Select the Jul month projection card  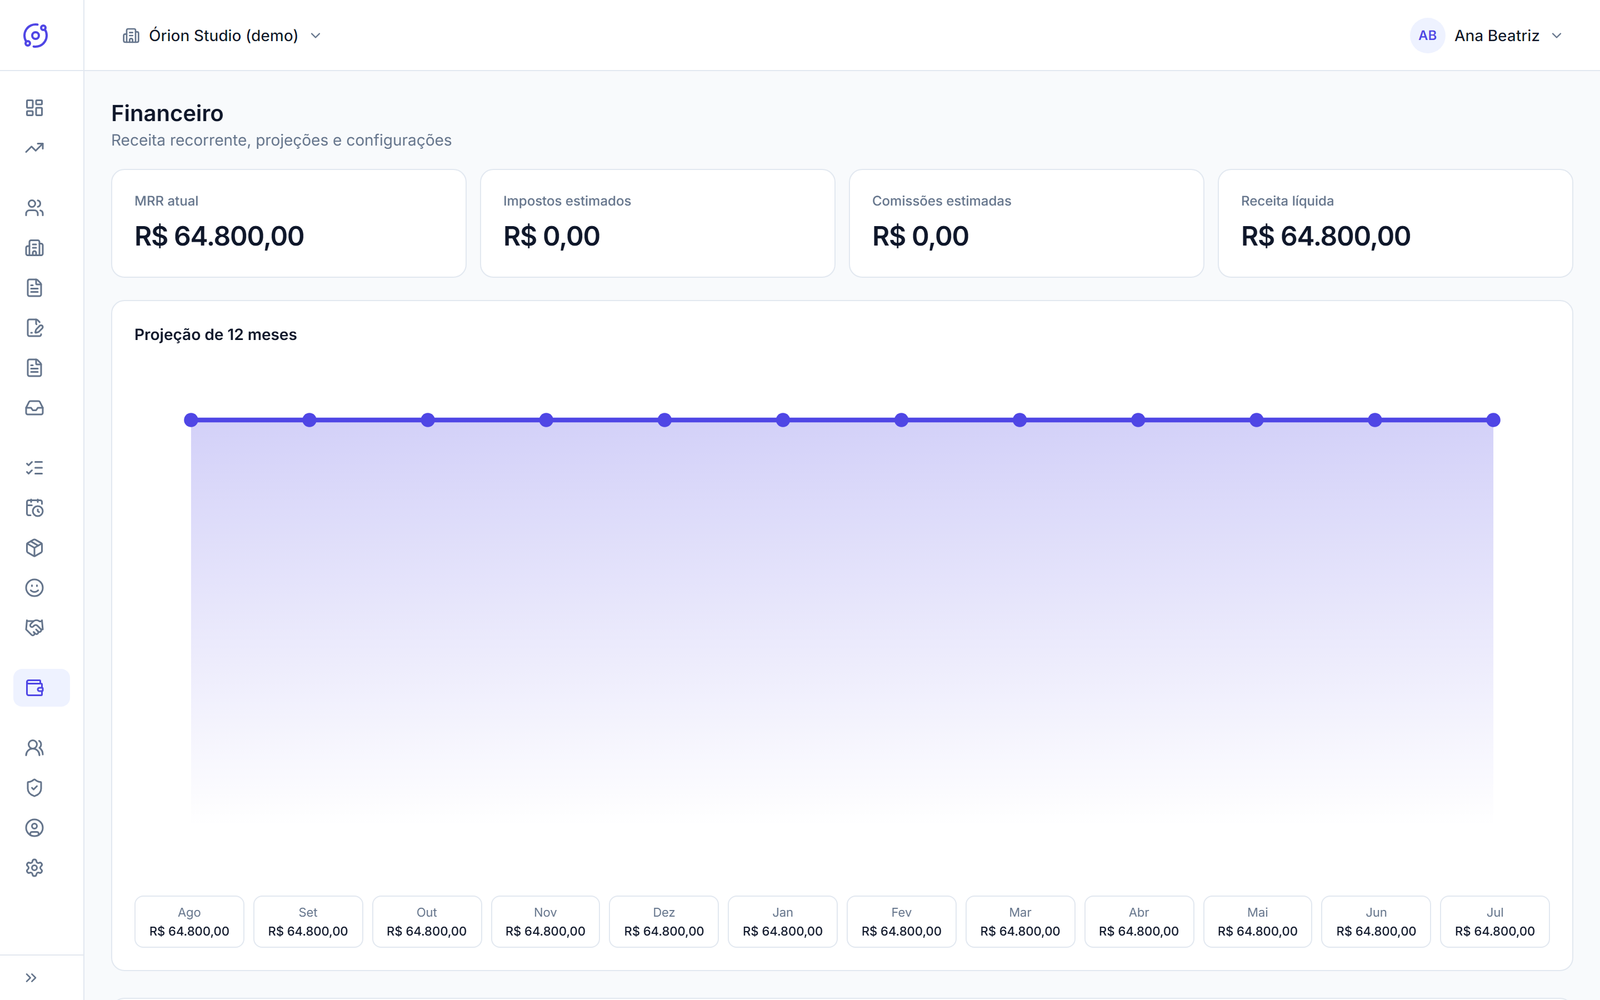[1495, 921]
